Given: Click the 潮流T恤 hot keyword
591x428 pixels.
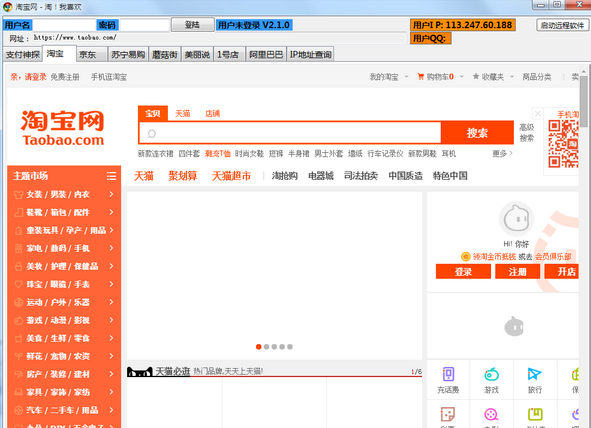Looking at the screenshot, I should tap(217, 153).
